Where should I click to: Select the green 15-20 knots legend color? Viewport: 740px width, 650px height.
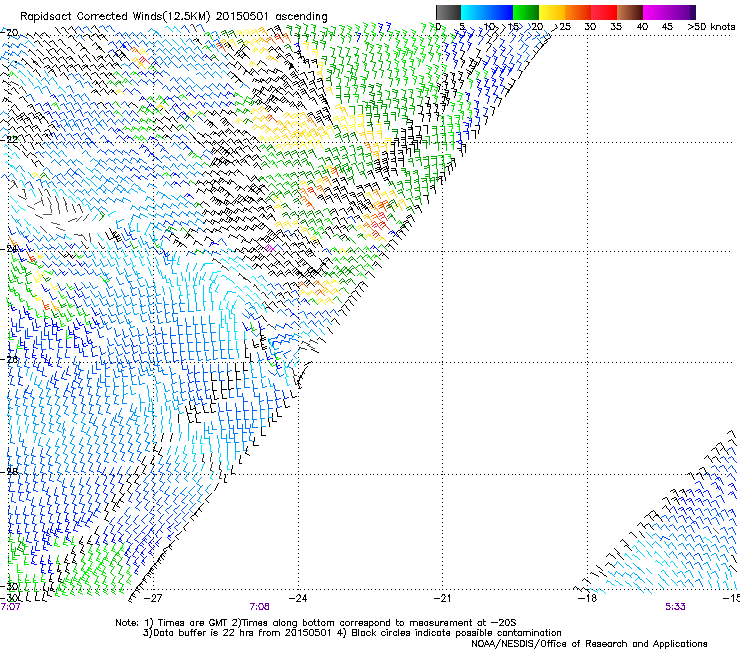coord(526,12)
